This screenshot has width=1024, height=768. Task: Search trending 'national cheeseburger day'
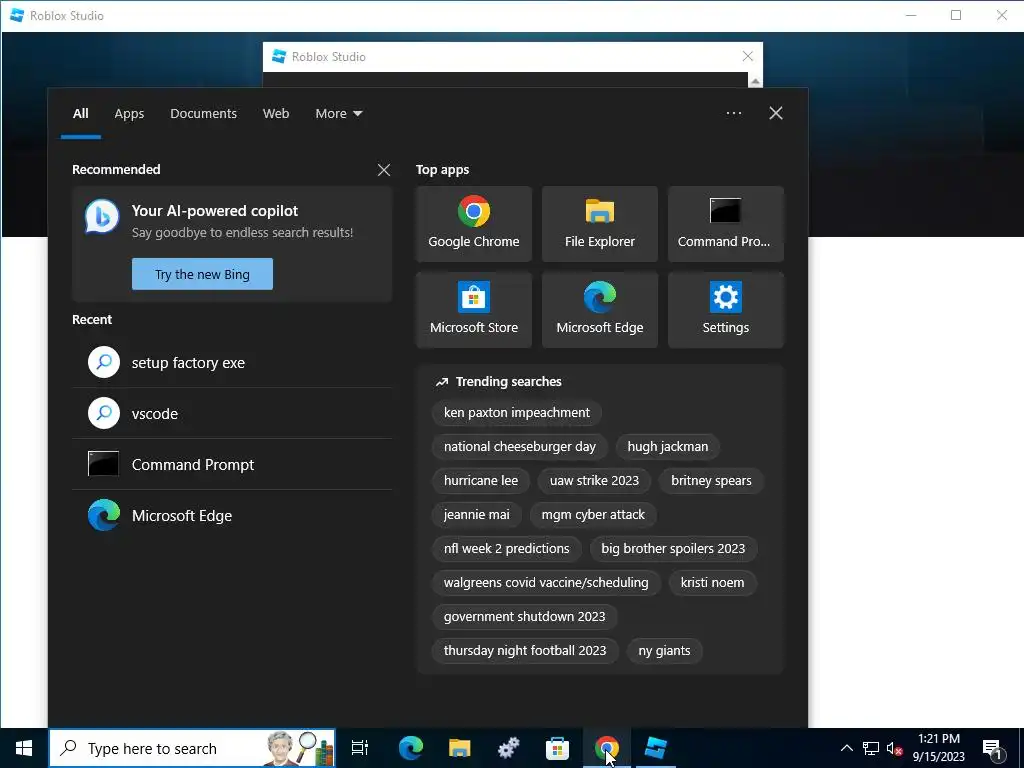[519, 447]
